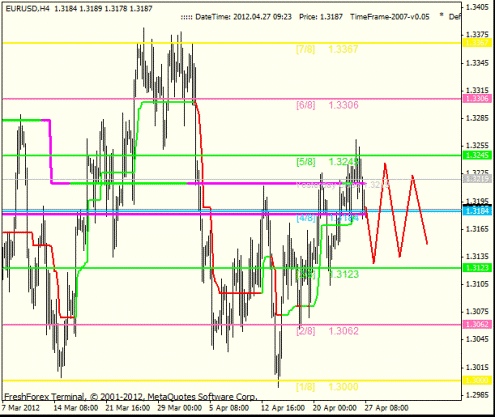The height and width of the screenshot is (417, 495).
Task: Click the [4/8] Murrey level label
Action: (305, 218)
